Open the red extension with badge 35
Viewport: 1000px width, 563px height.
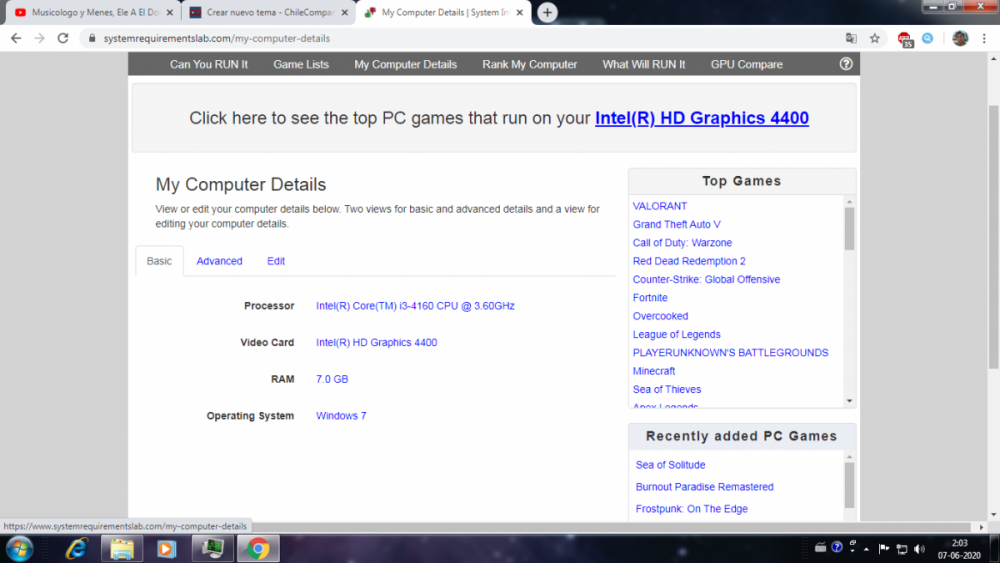click(x=905, y=40)
